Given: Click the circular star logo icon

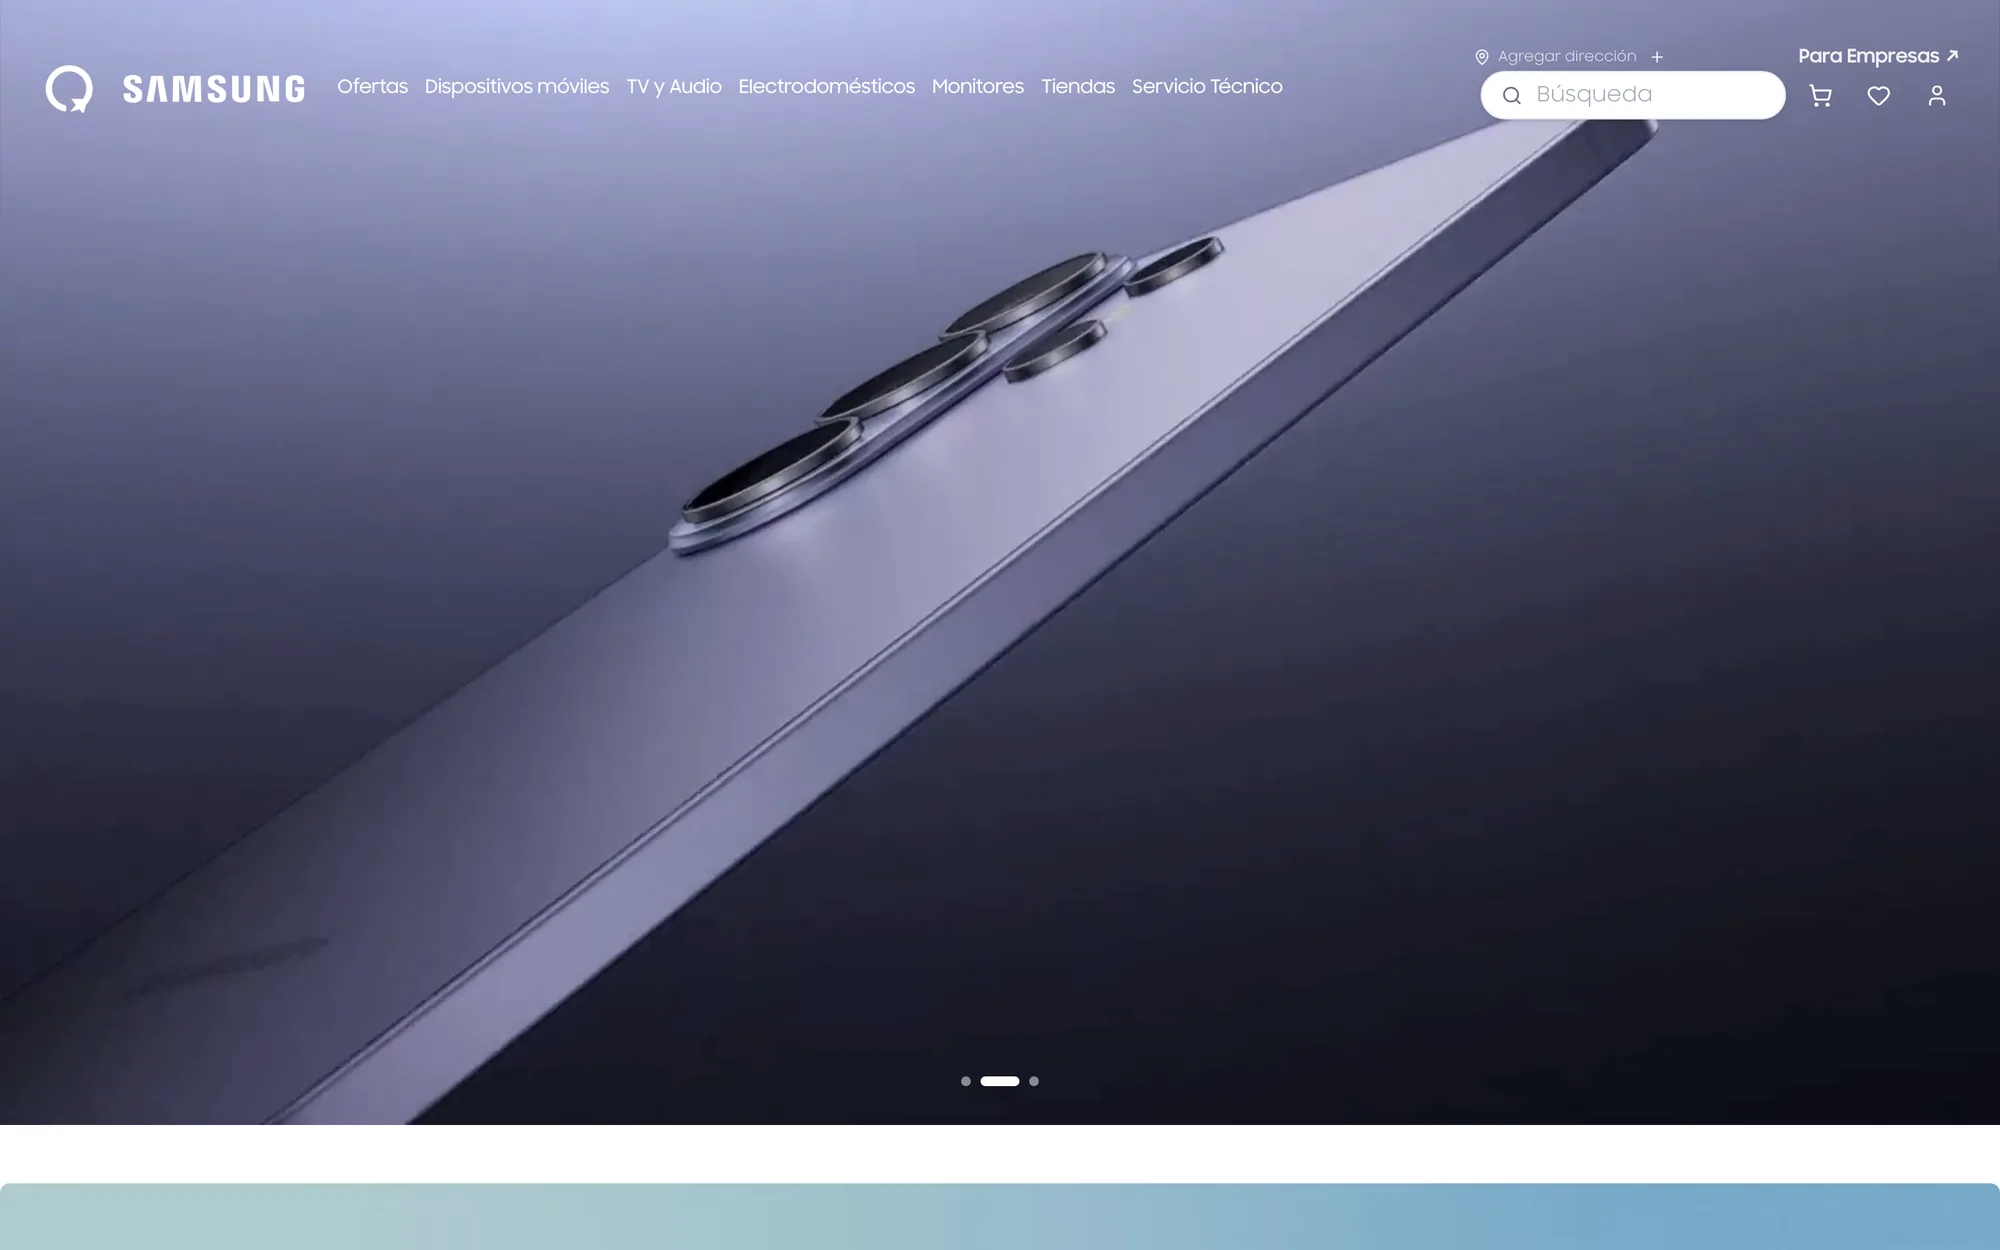Looking at the screenshot, I should 69,89.
